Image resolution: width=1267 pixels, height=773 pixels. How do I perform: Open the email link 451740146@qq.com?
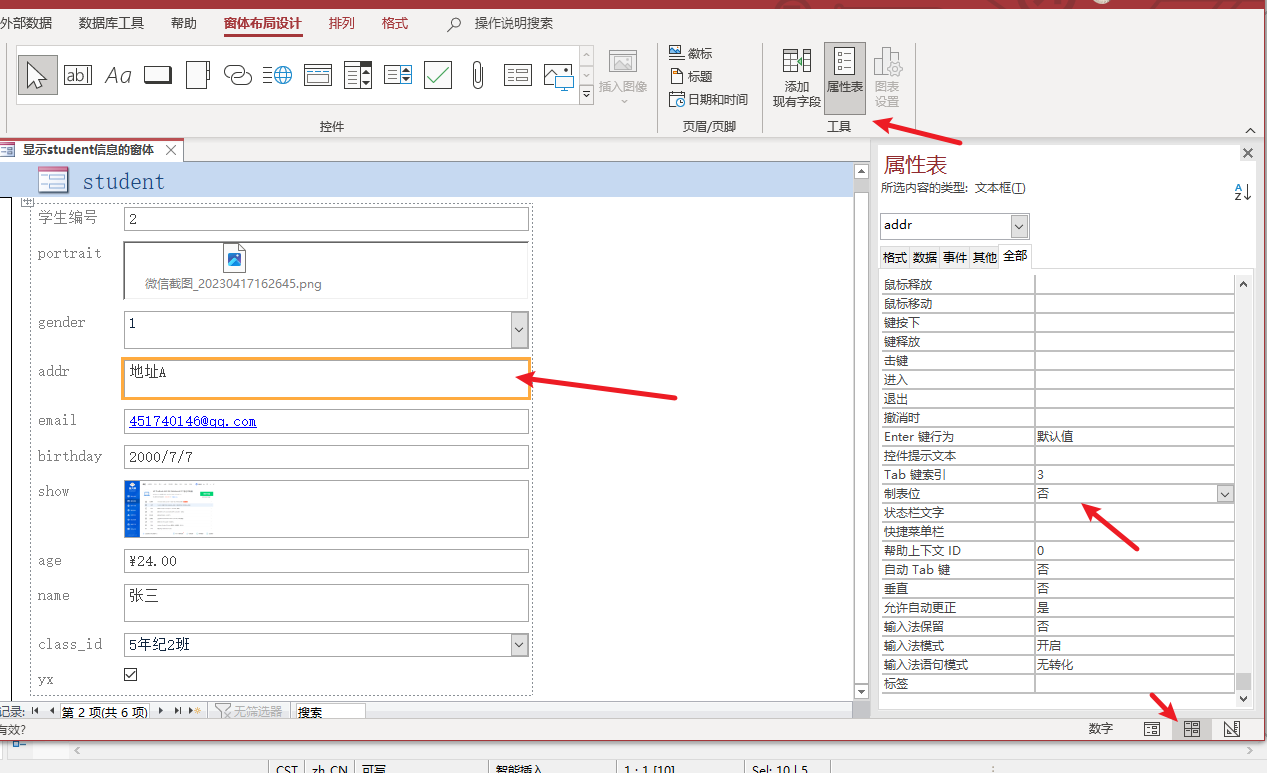point(192,422)
